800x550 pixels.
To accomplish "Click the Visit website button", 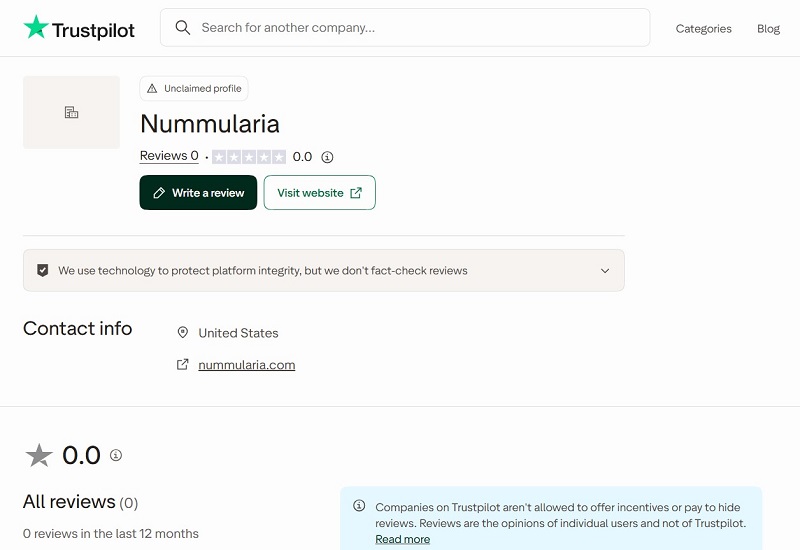I will pos(319,192).
